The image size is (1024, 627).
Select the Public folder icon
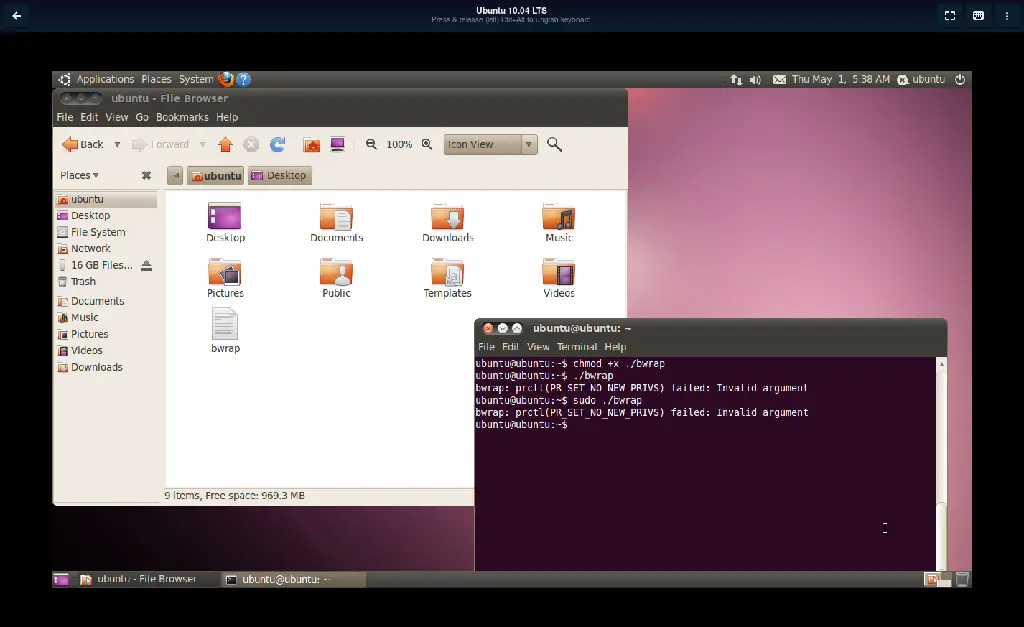tap(336, 272)
